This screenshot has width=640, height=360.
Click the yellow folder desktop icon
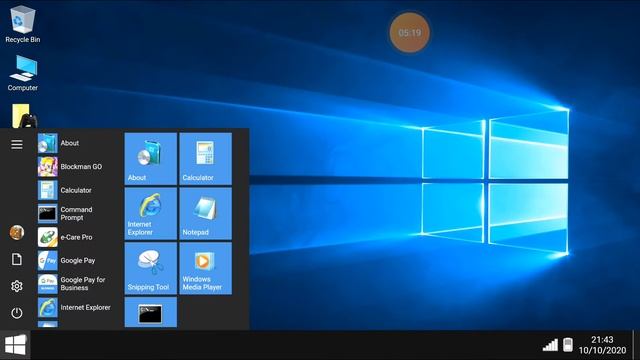[23, 116]
